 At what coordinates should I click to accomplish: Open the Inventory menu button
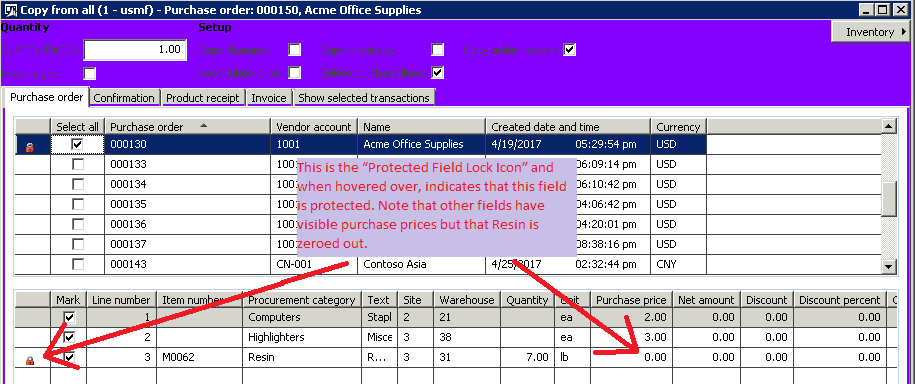(872, 32)
